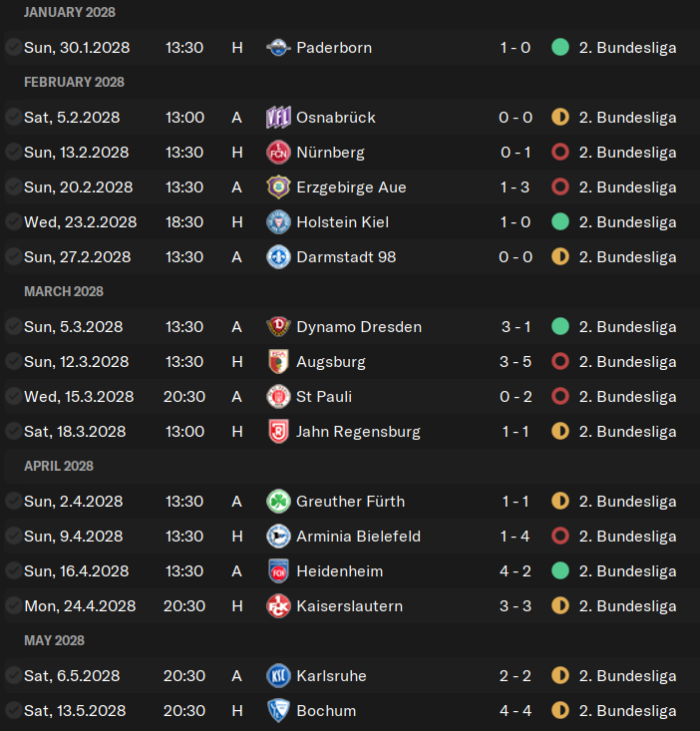Click the Bochum club crest
This screenshot has height=731, width=700.
tap(278, 711)
